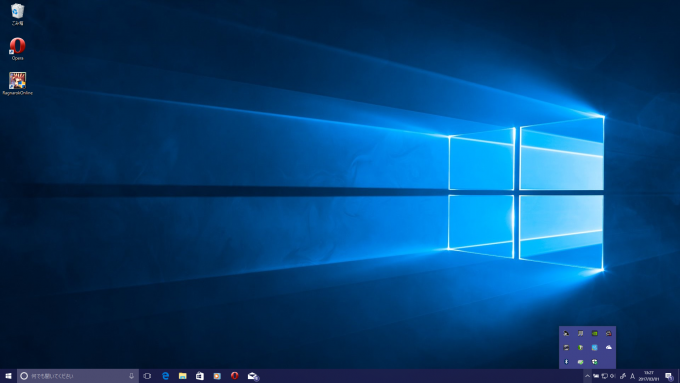Open the Mail app on taskbar
The width and height of the screenshot is (680, 383).
(253, 376)
